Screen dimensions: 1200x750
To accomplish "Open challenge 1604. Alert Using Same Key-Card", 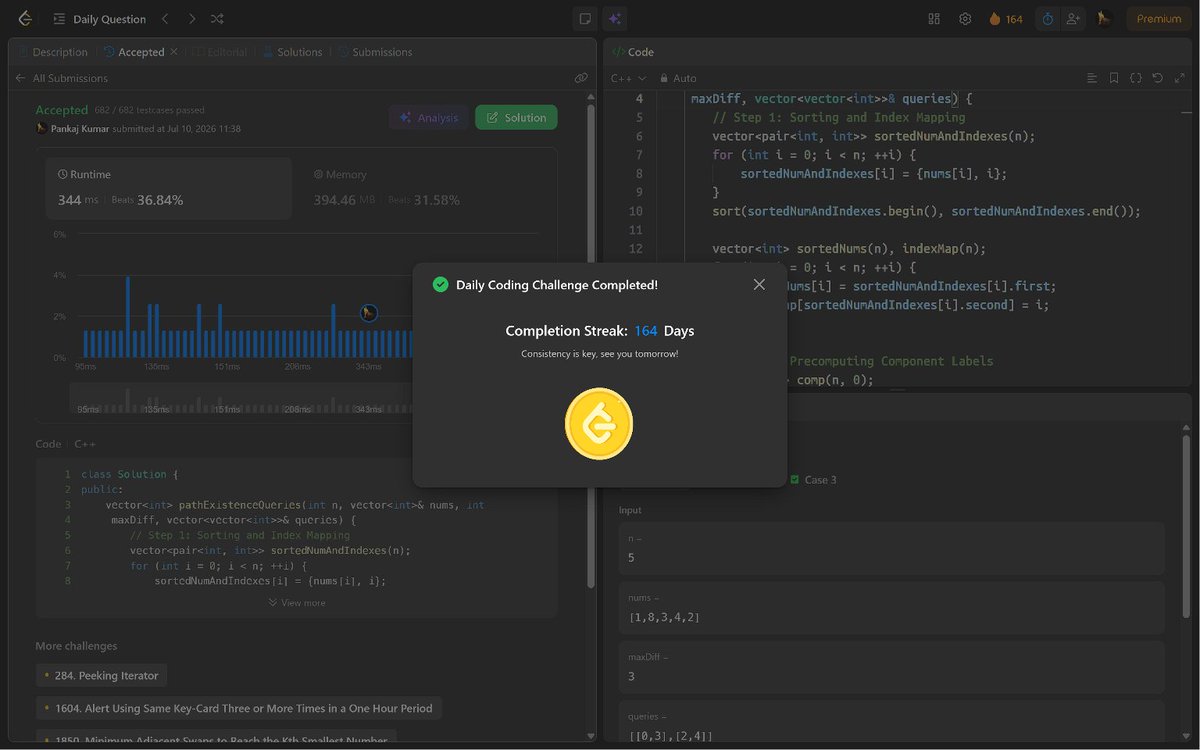I will 239,708.
